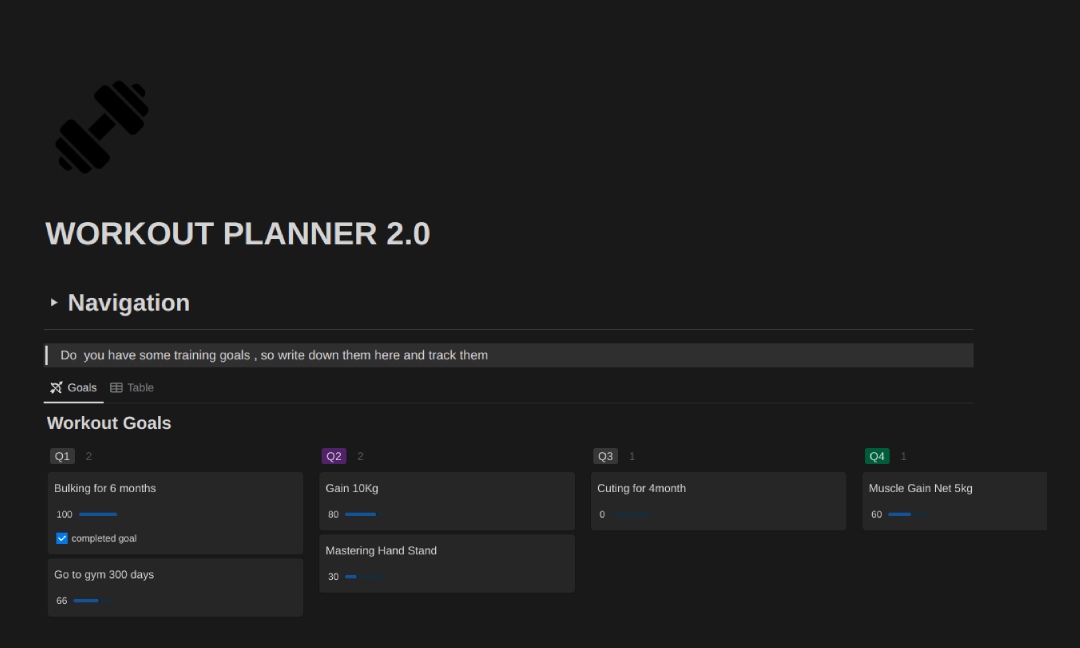Switch to the Goals tab
Screen dimensions: 1080x648
click(x=81, y=388)
